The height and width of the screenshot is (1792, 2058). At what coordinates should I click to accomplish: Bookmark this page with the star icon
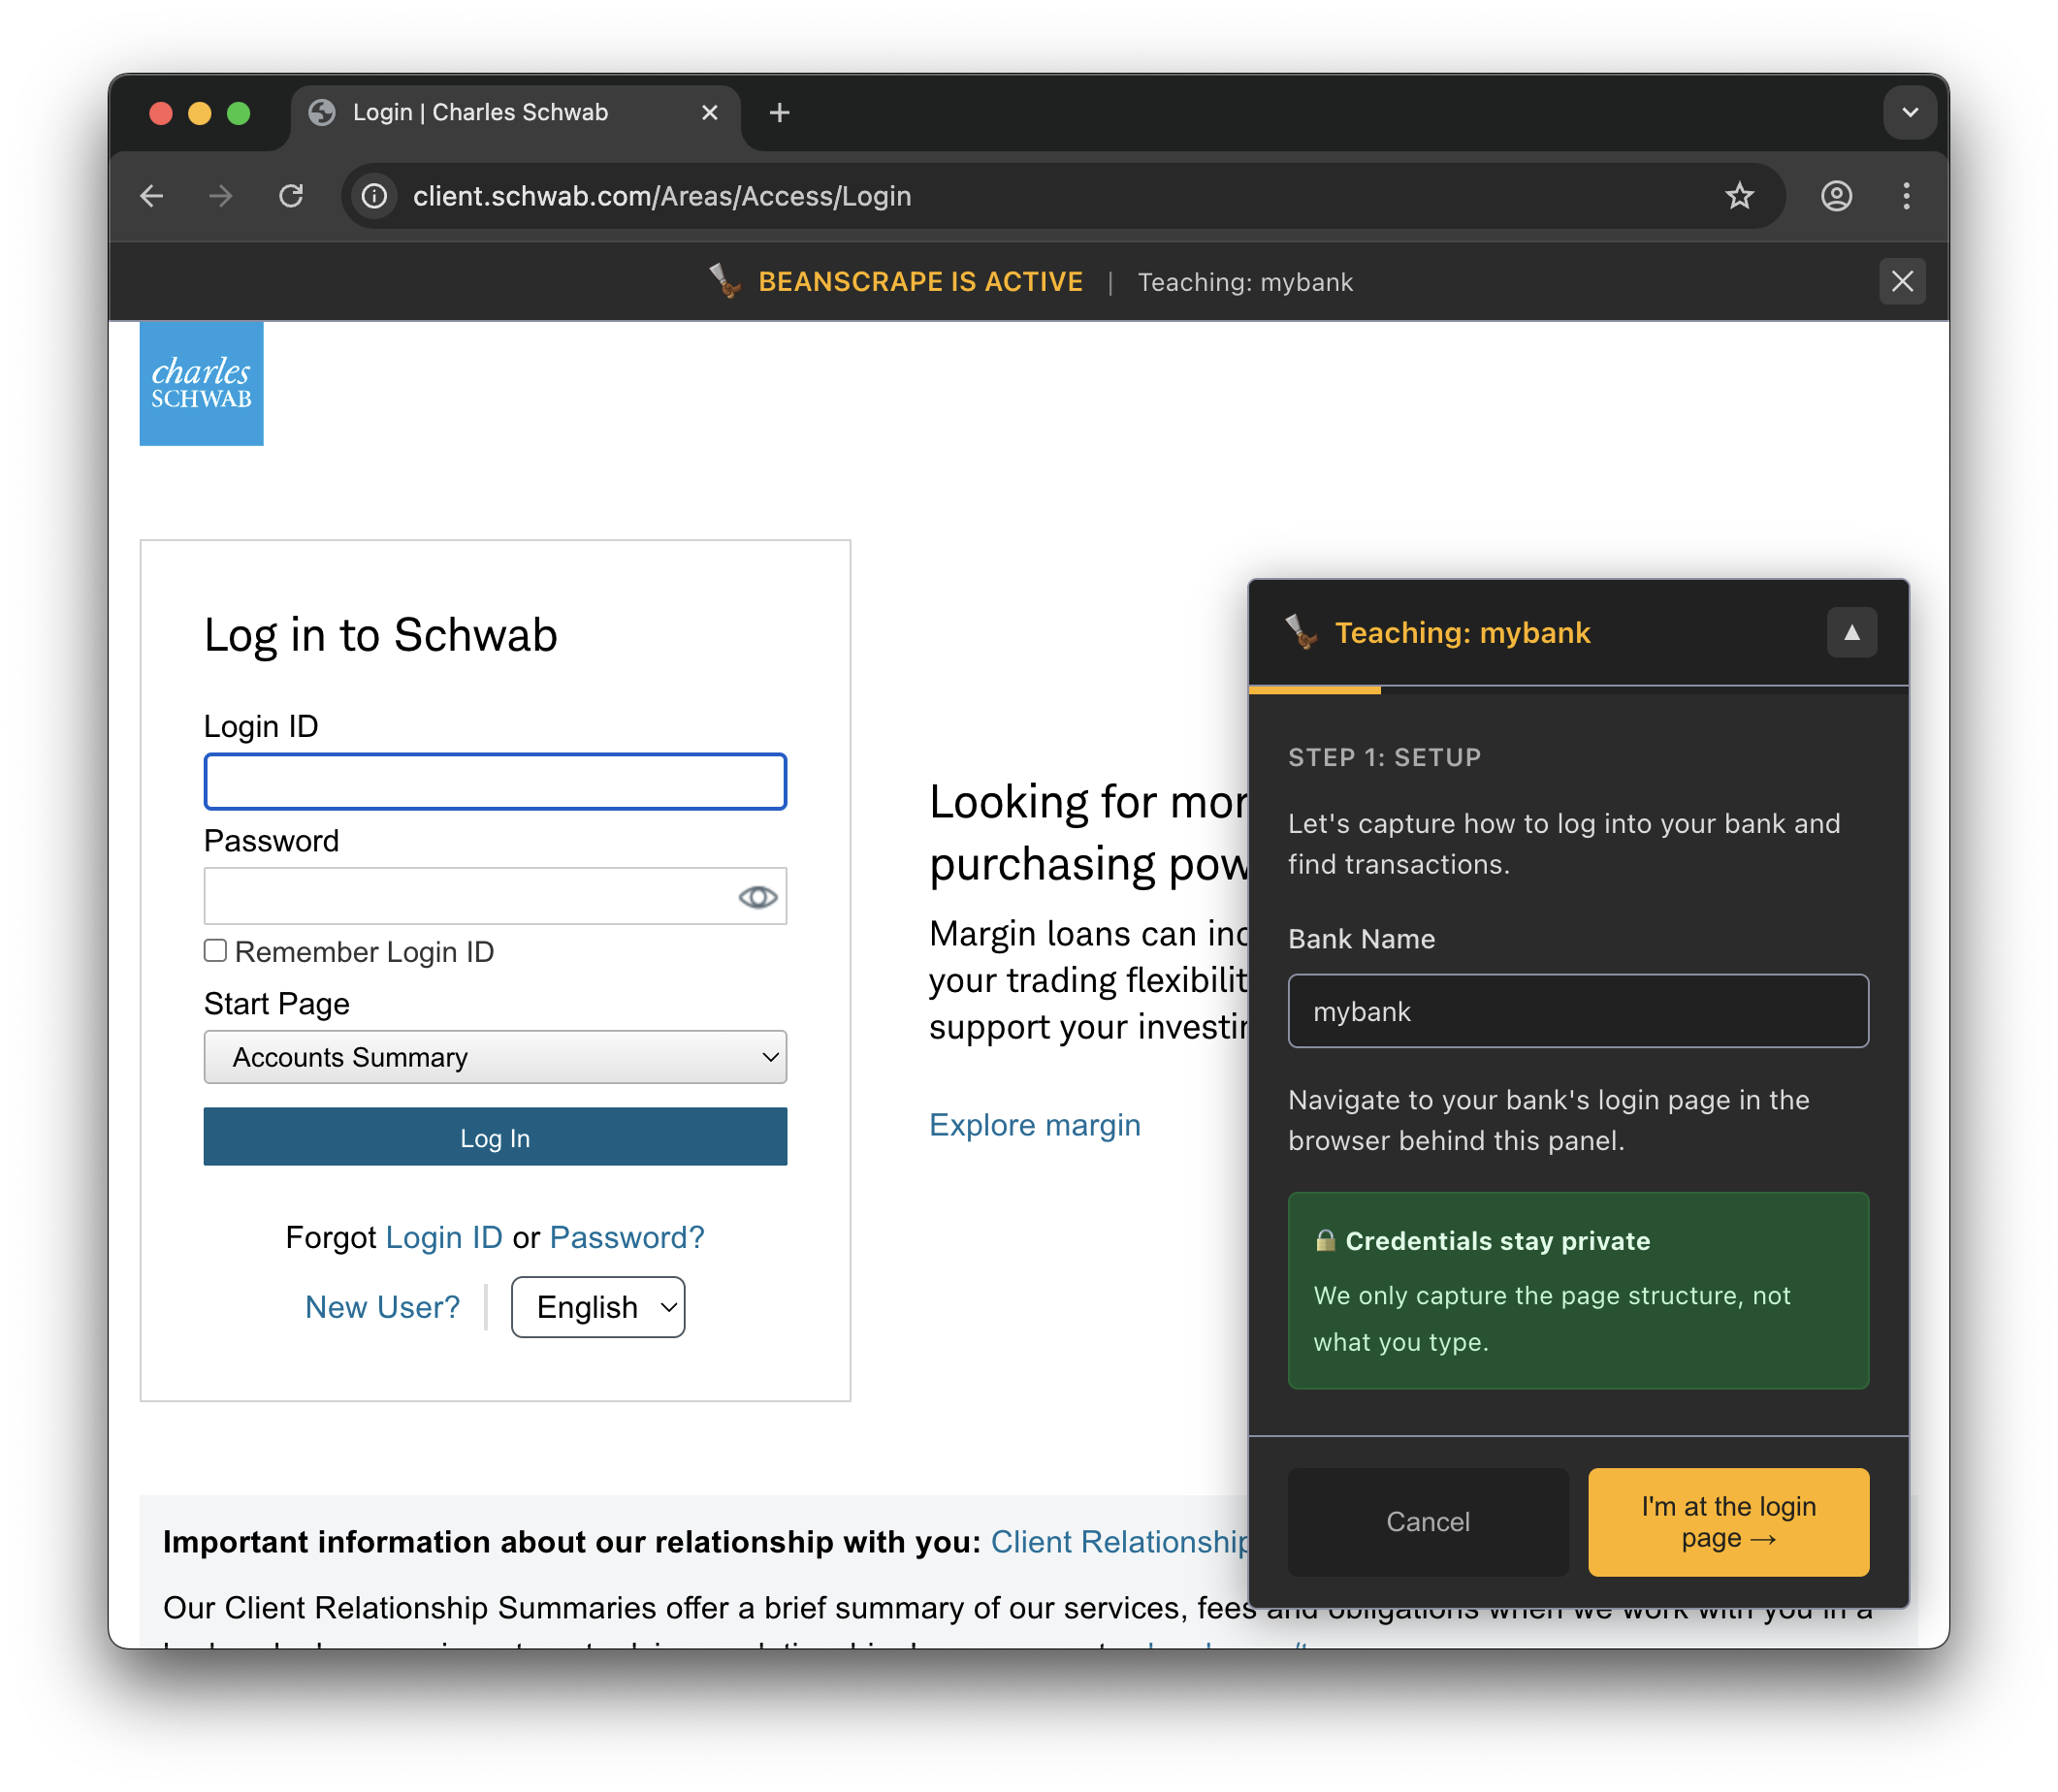point(1741,196)
